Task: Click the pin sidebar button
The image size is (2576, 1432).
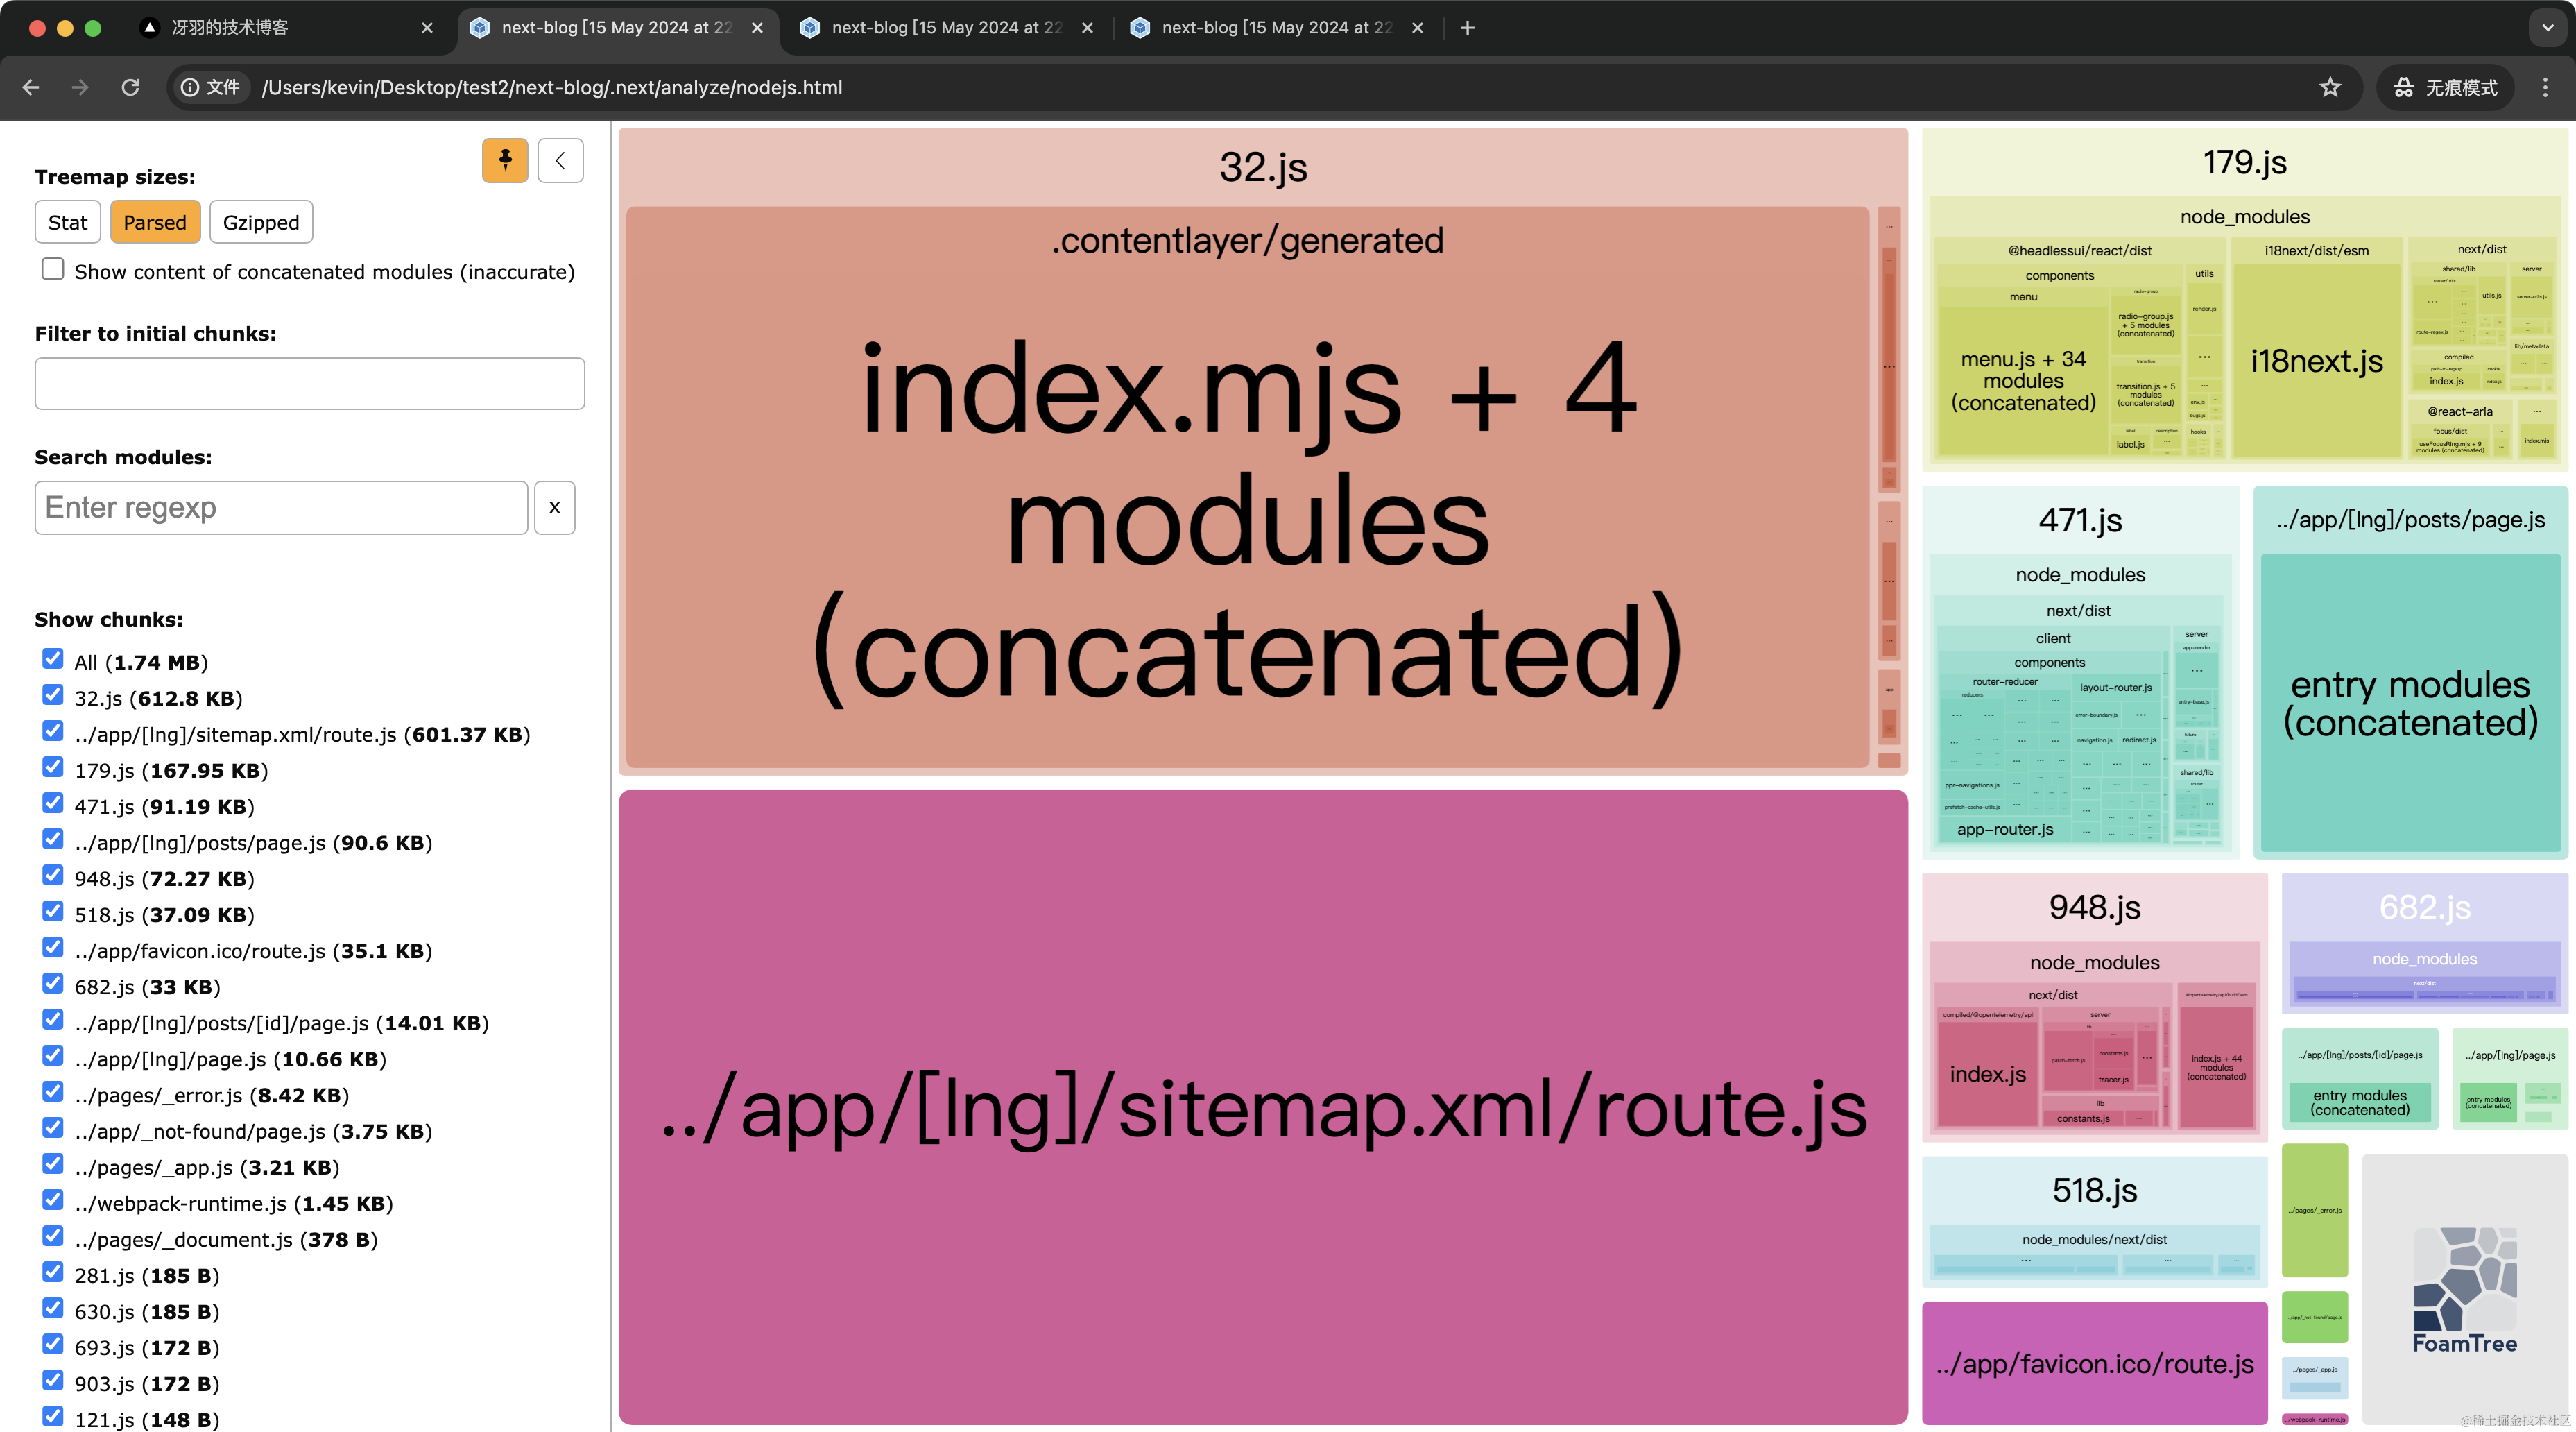Action: (505, 160)
